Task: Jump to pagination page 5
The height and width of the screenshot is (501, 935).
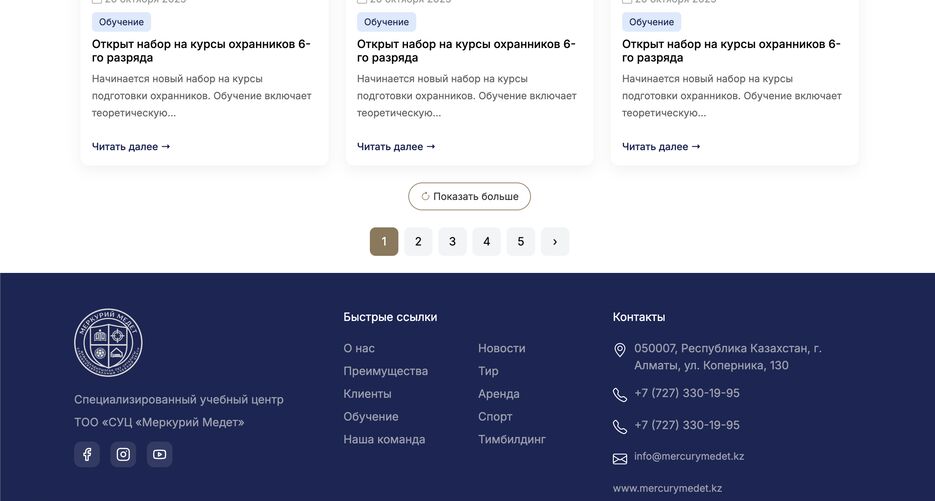Action: (521, 242)
